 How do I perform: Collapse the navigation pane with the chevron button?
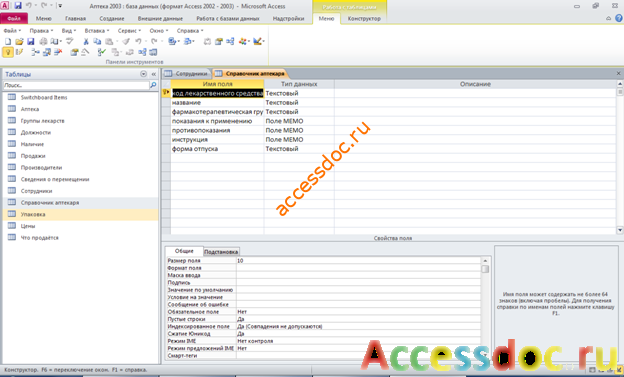[154, 74]
